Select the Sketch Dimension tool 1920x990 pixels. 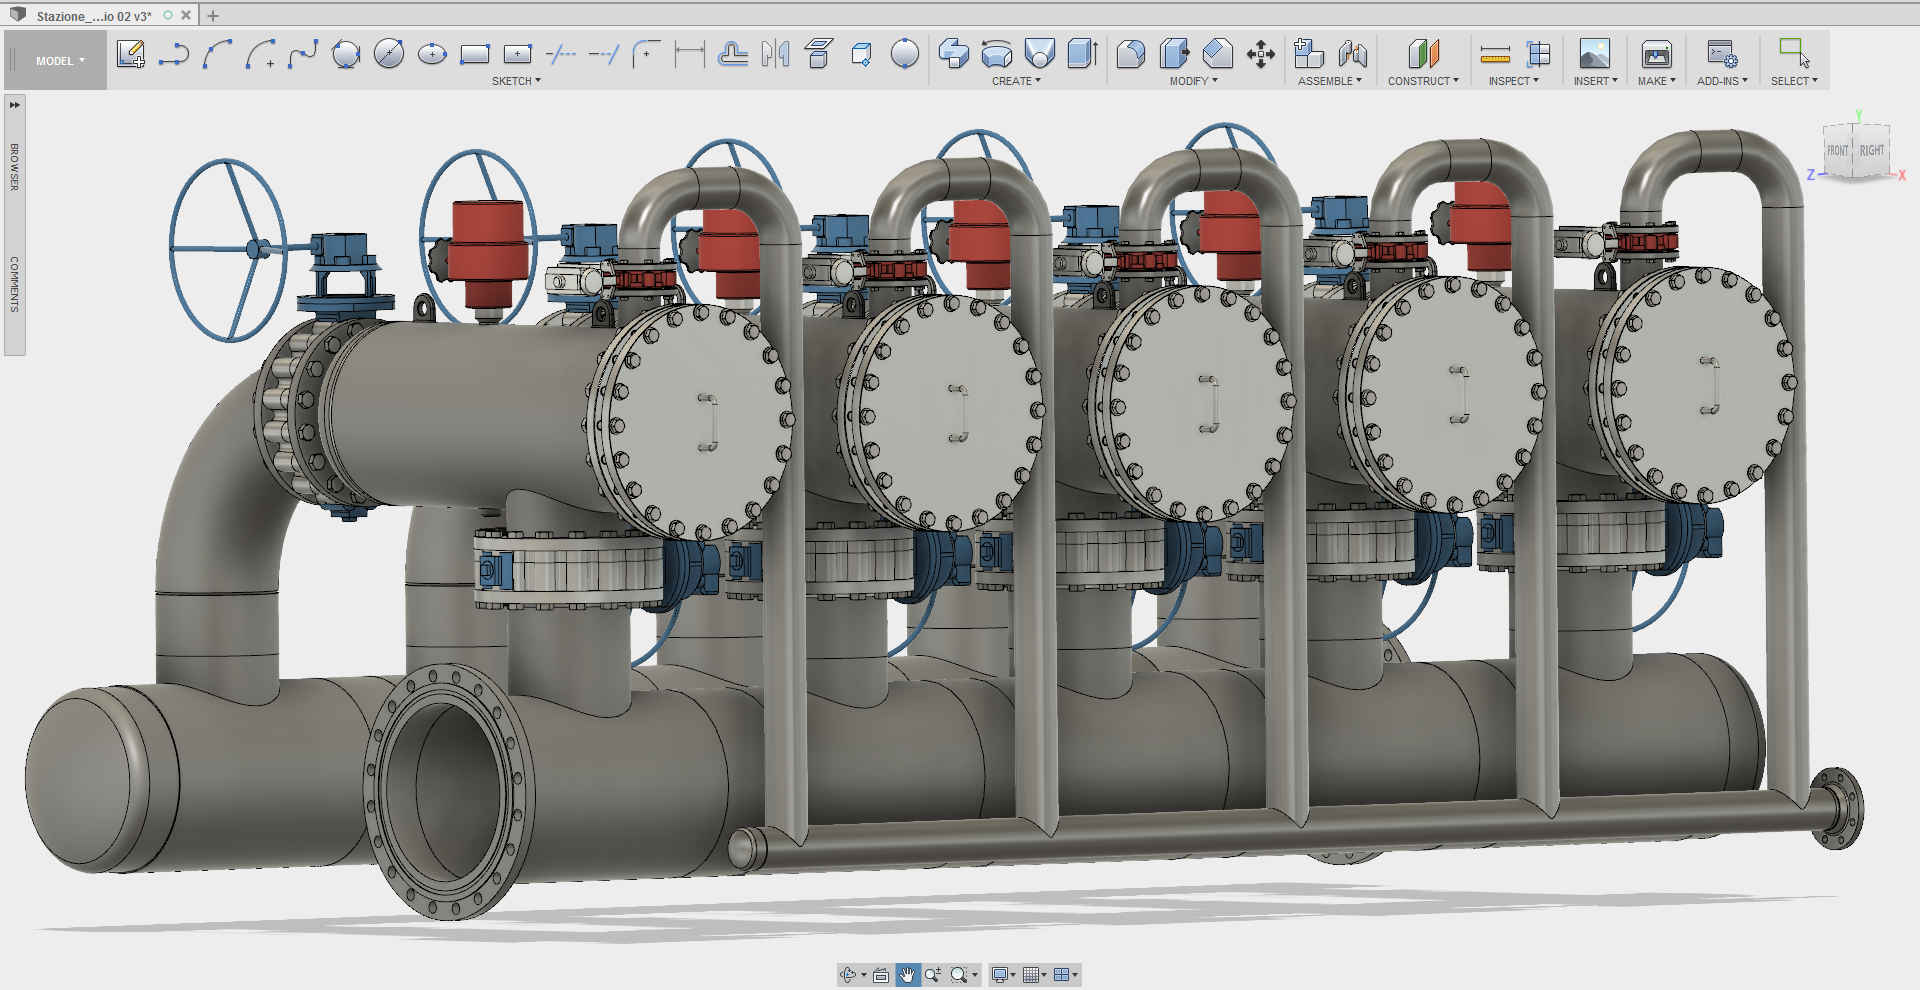click(689, 54)
